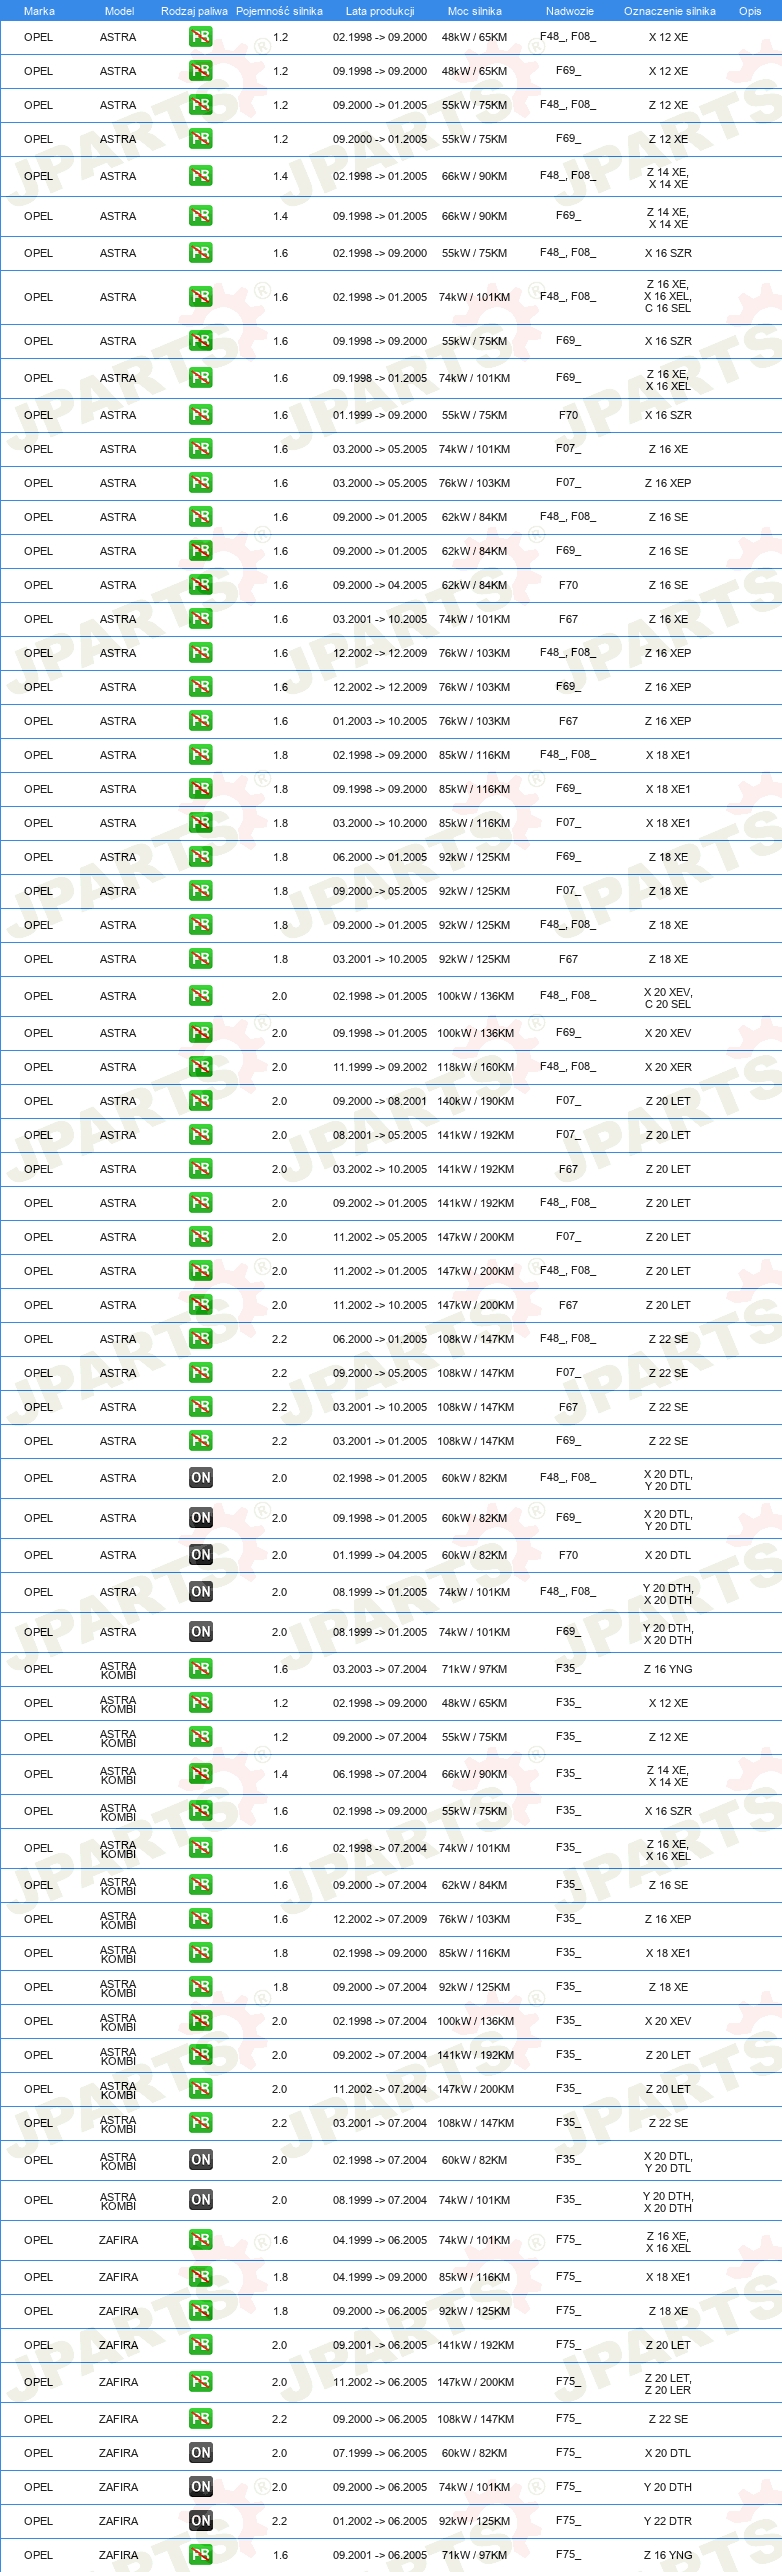Click production years 09.2000 -> 04.2005
Image resolution: width=782 pixels, height=2572 pixels.
click(380, 585)
